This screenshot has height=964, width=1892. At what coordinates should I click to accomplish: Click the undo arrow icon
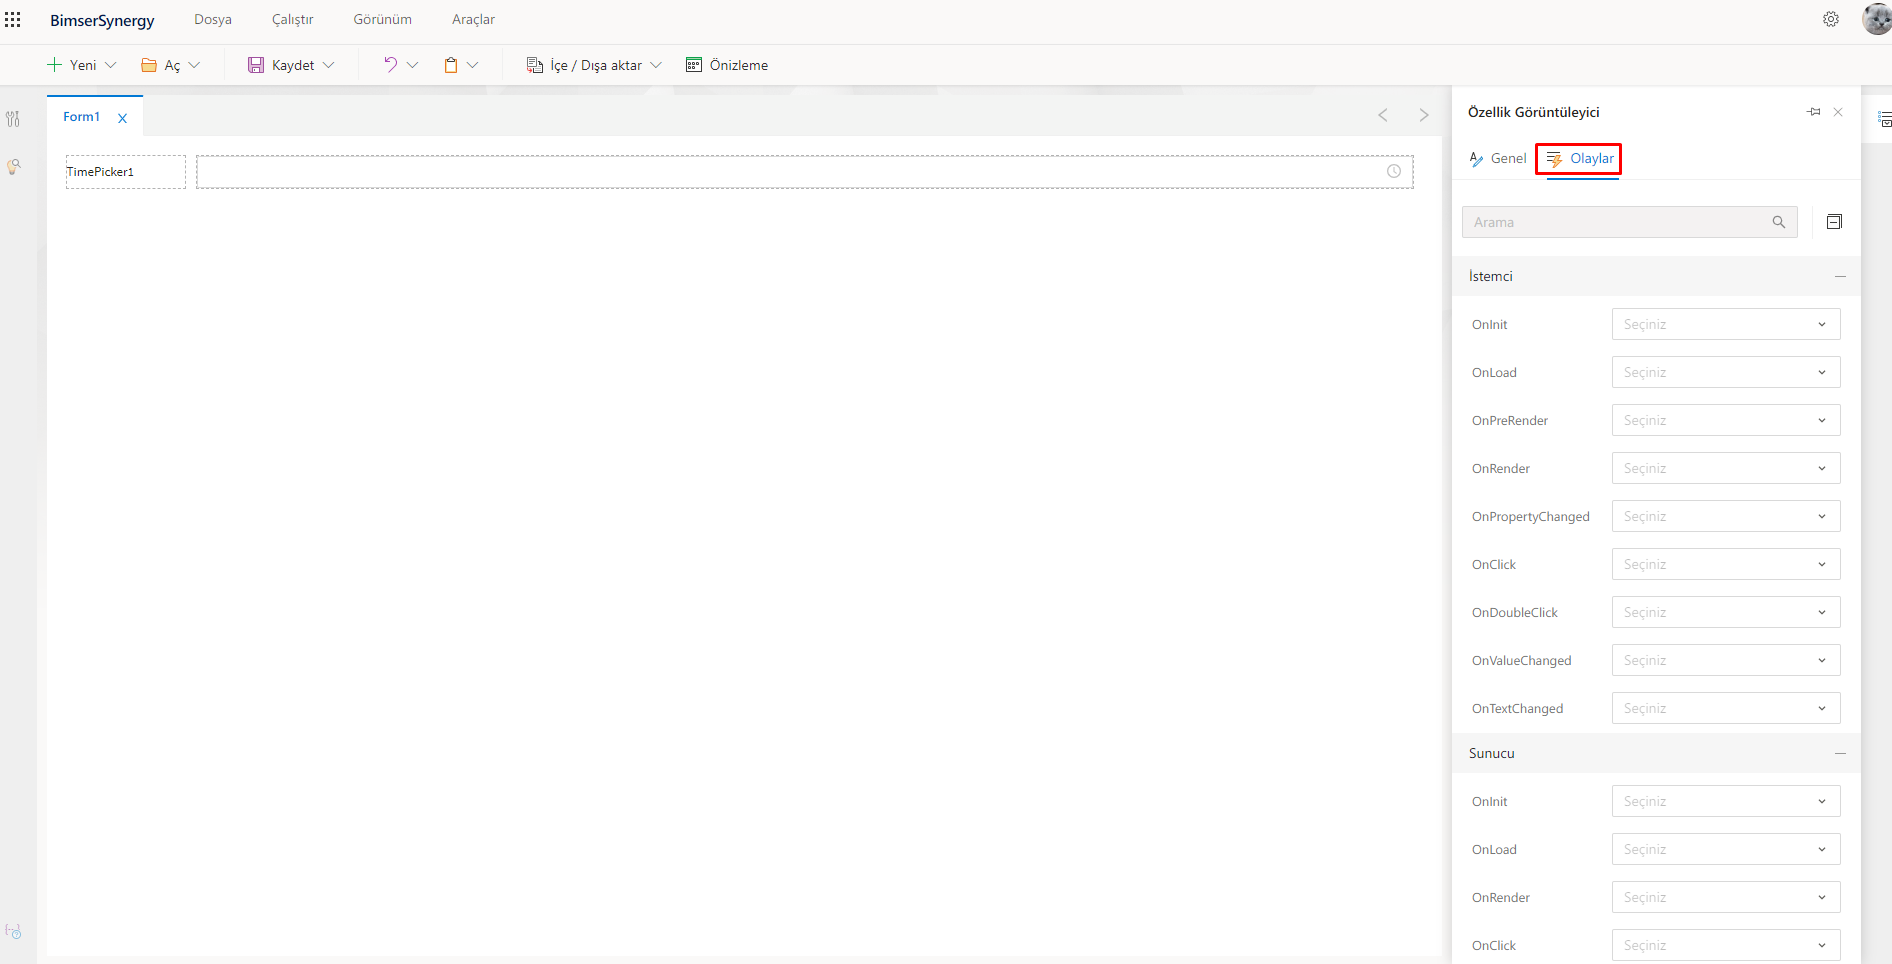pyautogui.click(x=390, y=65)
